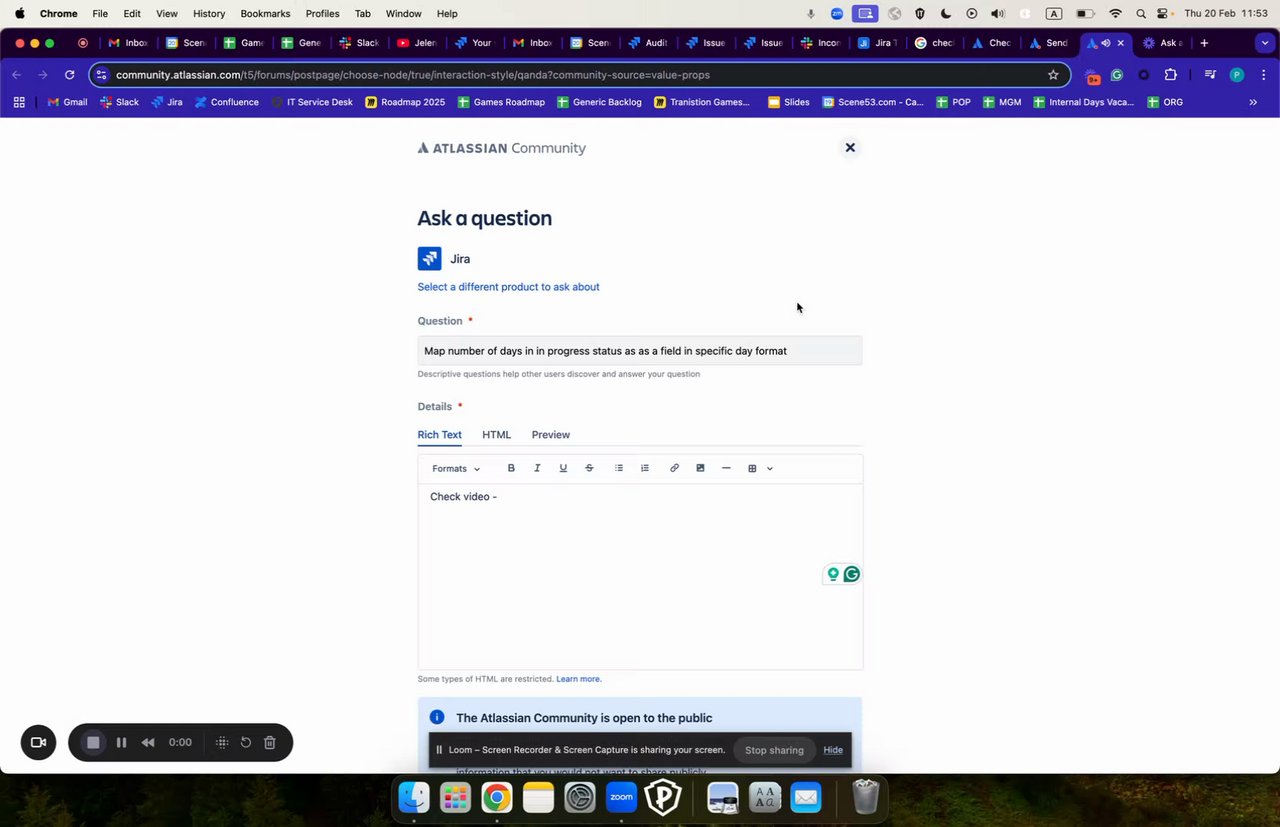Open the IT Service Desk bookmark

pos(312,102)
